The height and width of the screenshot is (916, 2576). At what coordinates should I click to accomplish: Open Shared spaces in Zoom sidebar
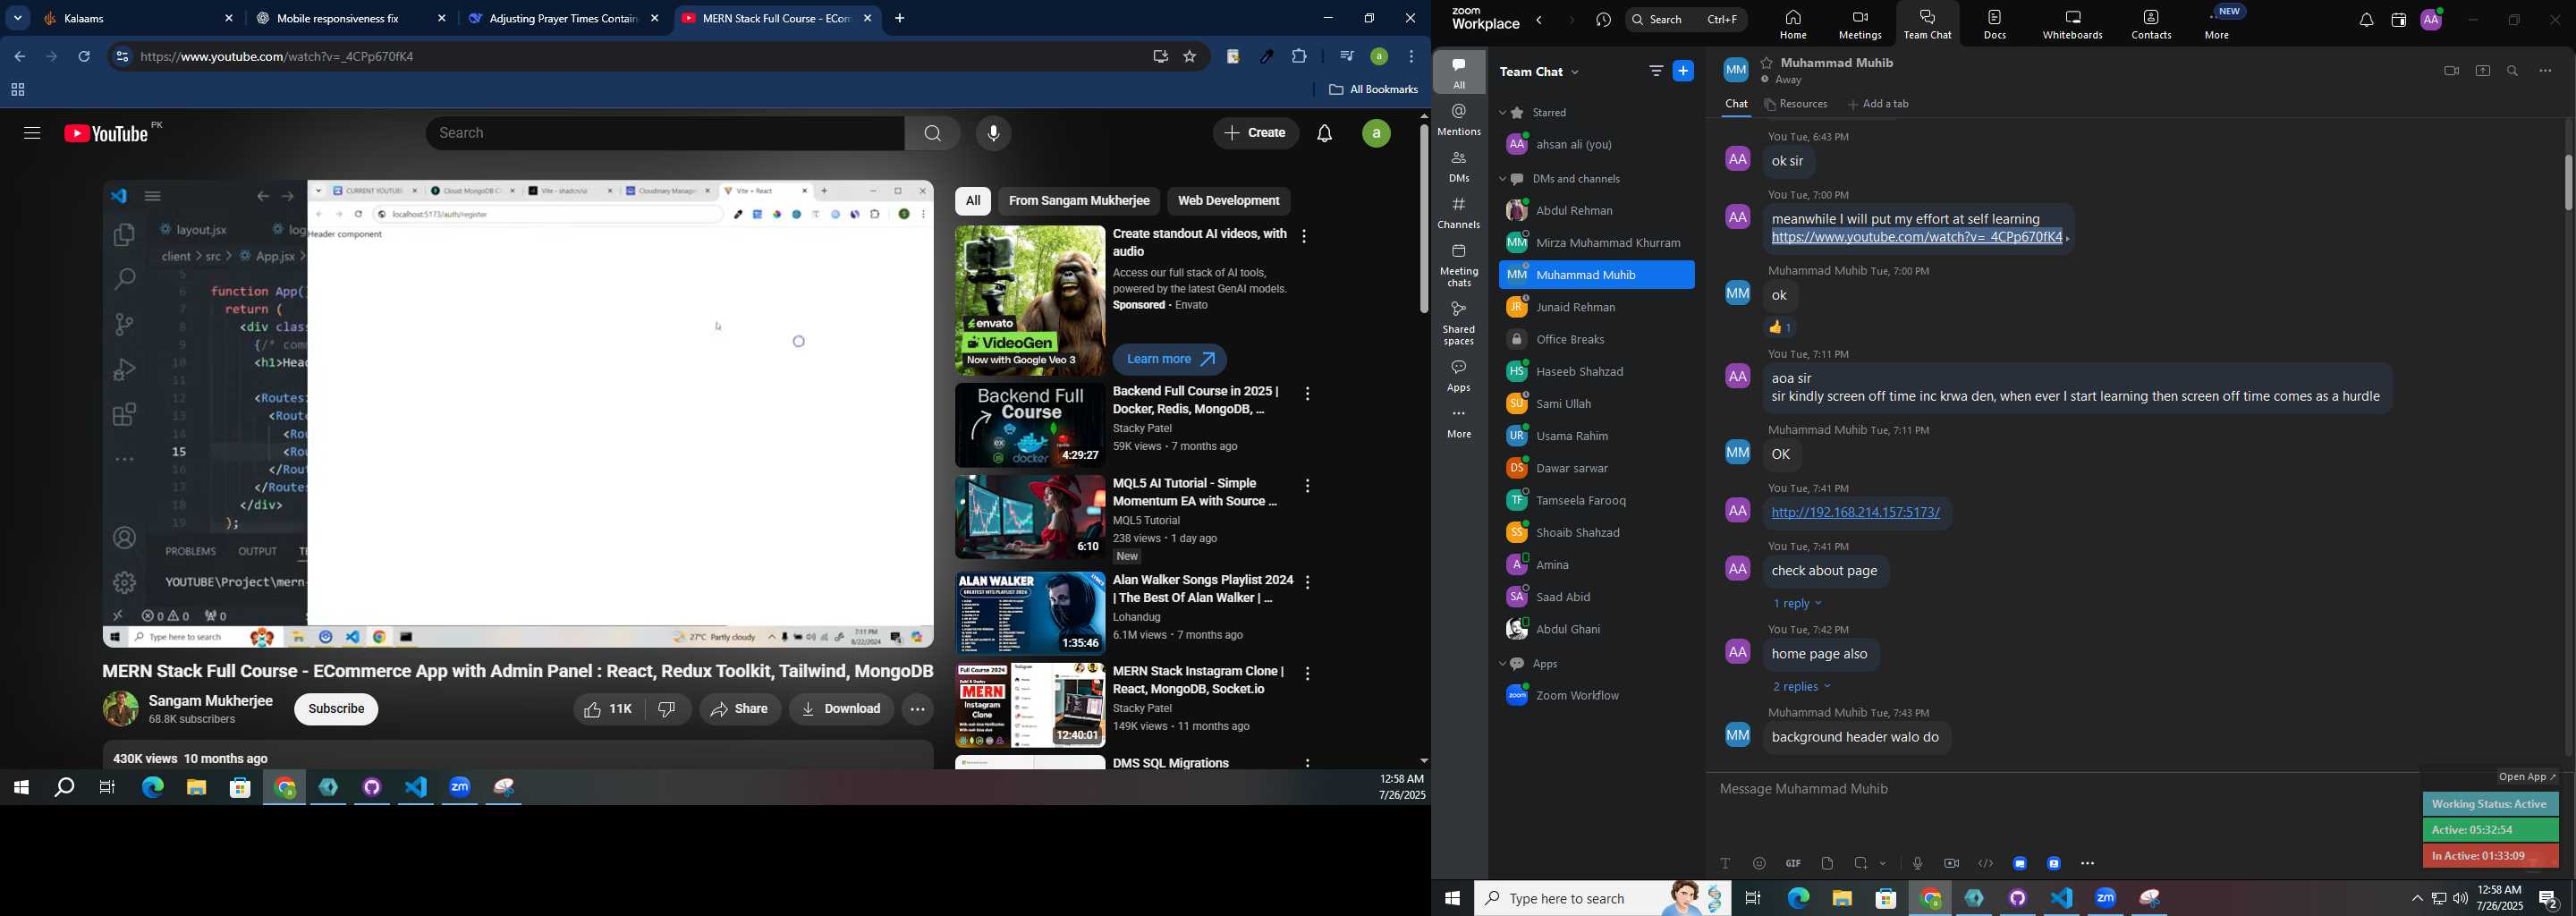click(x=1459, y=323)
